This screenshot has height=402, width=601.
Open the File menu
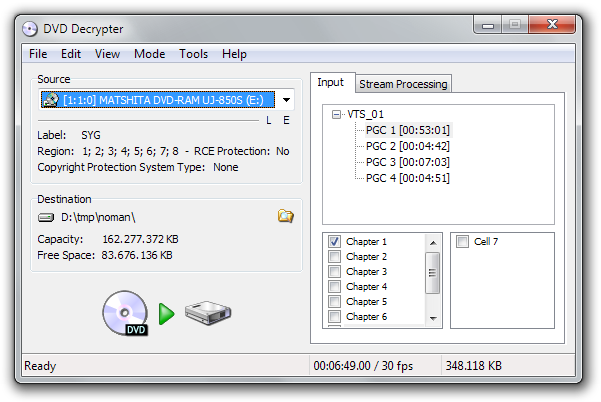[x=38, y=54]
